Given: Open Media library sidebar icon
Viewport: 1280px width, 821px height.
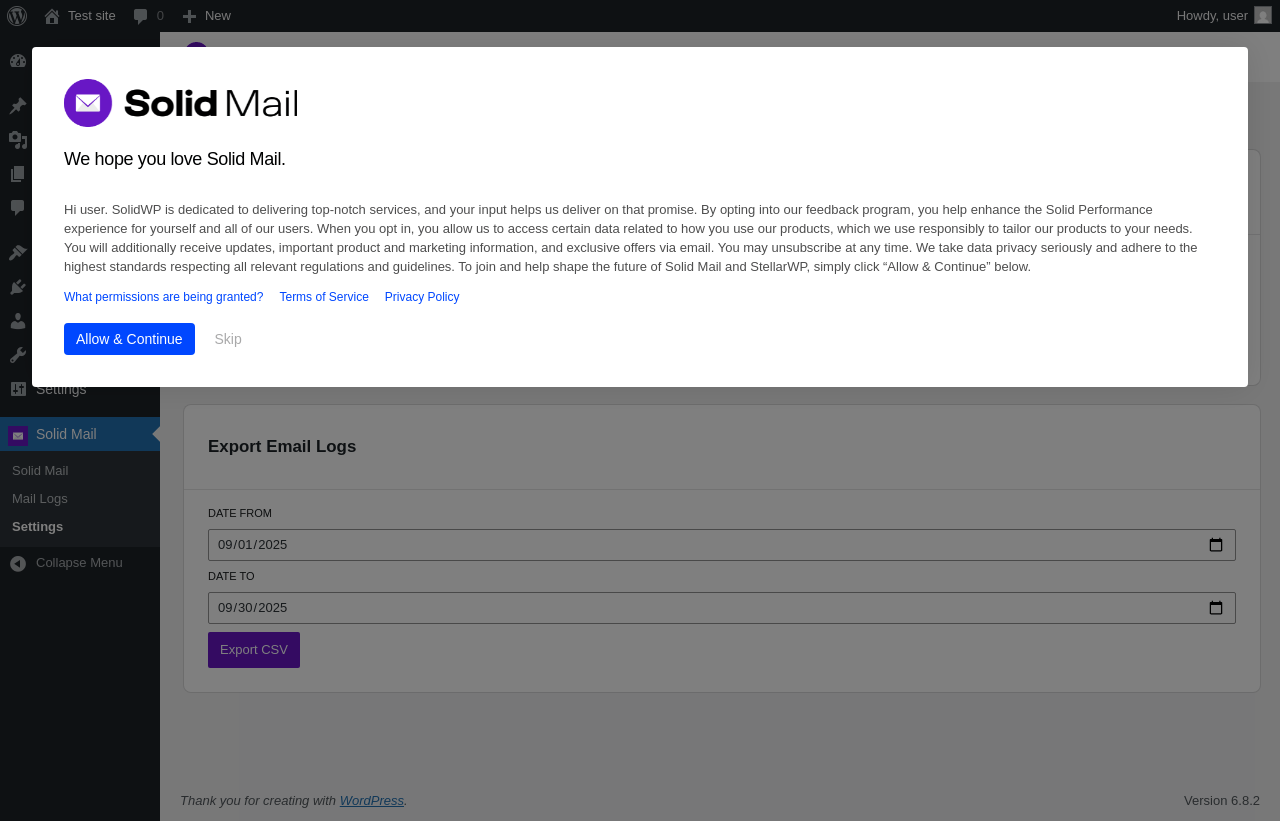Looking at the screenshot, I should (x=18, y=140).
